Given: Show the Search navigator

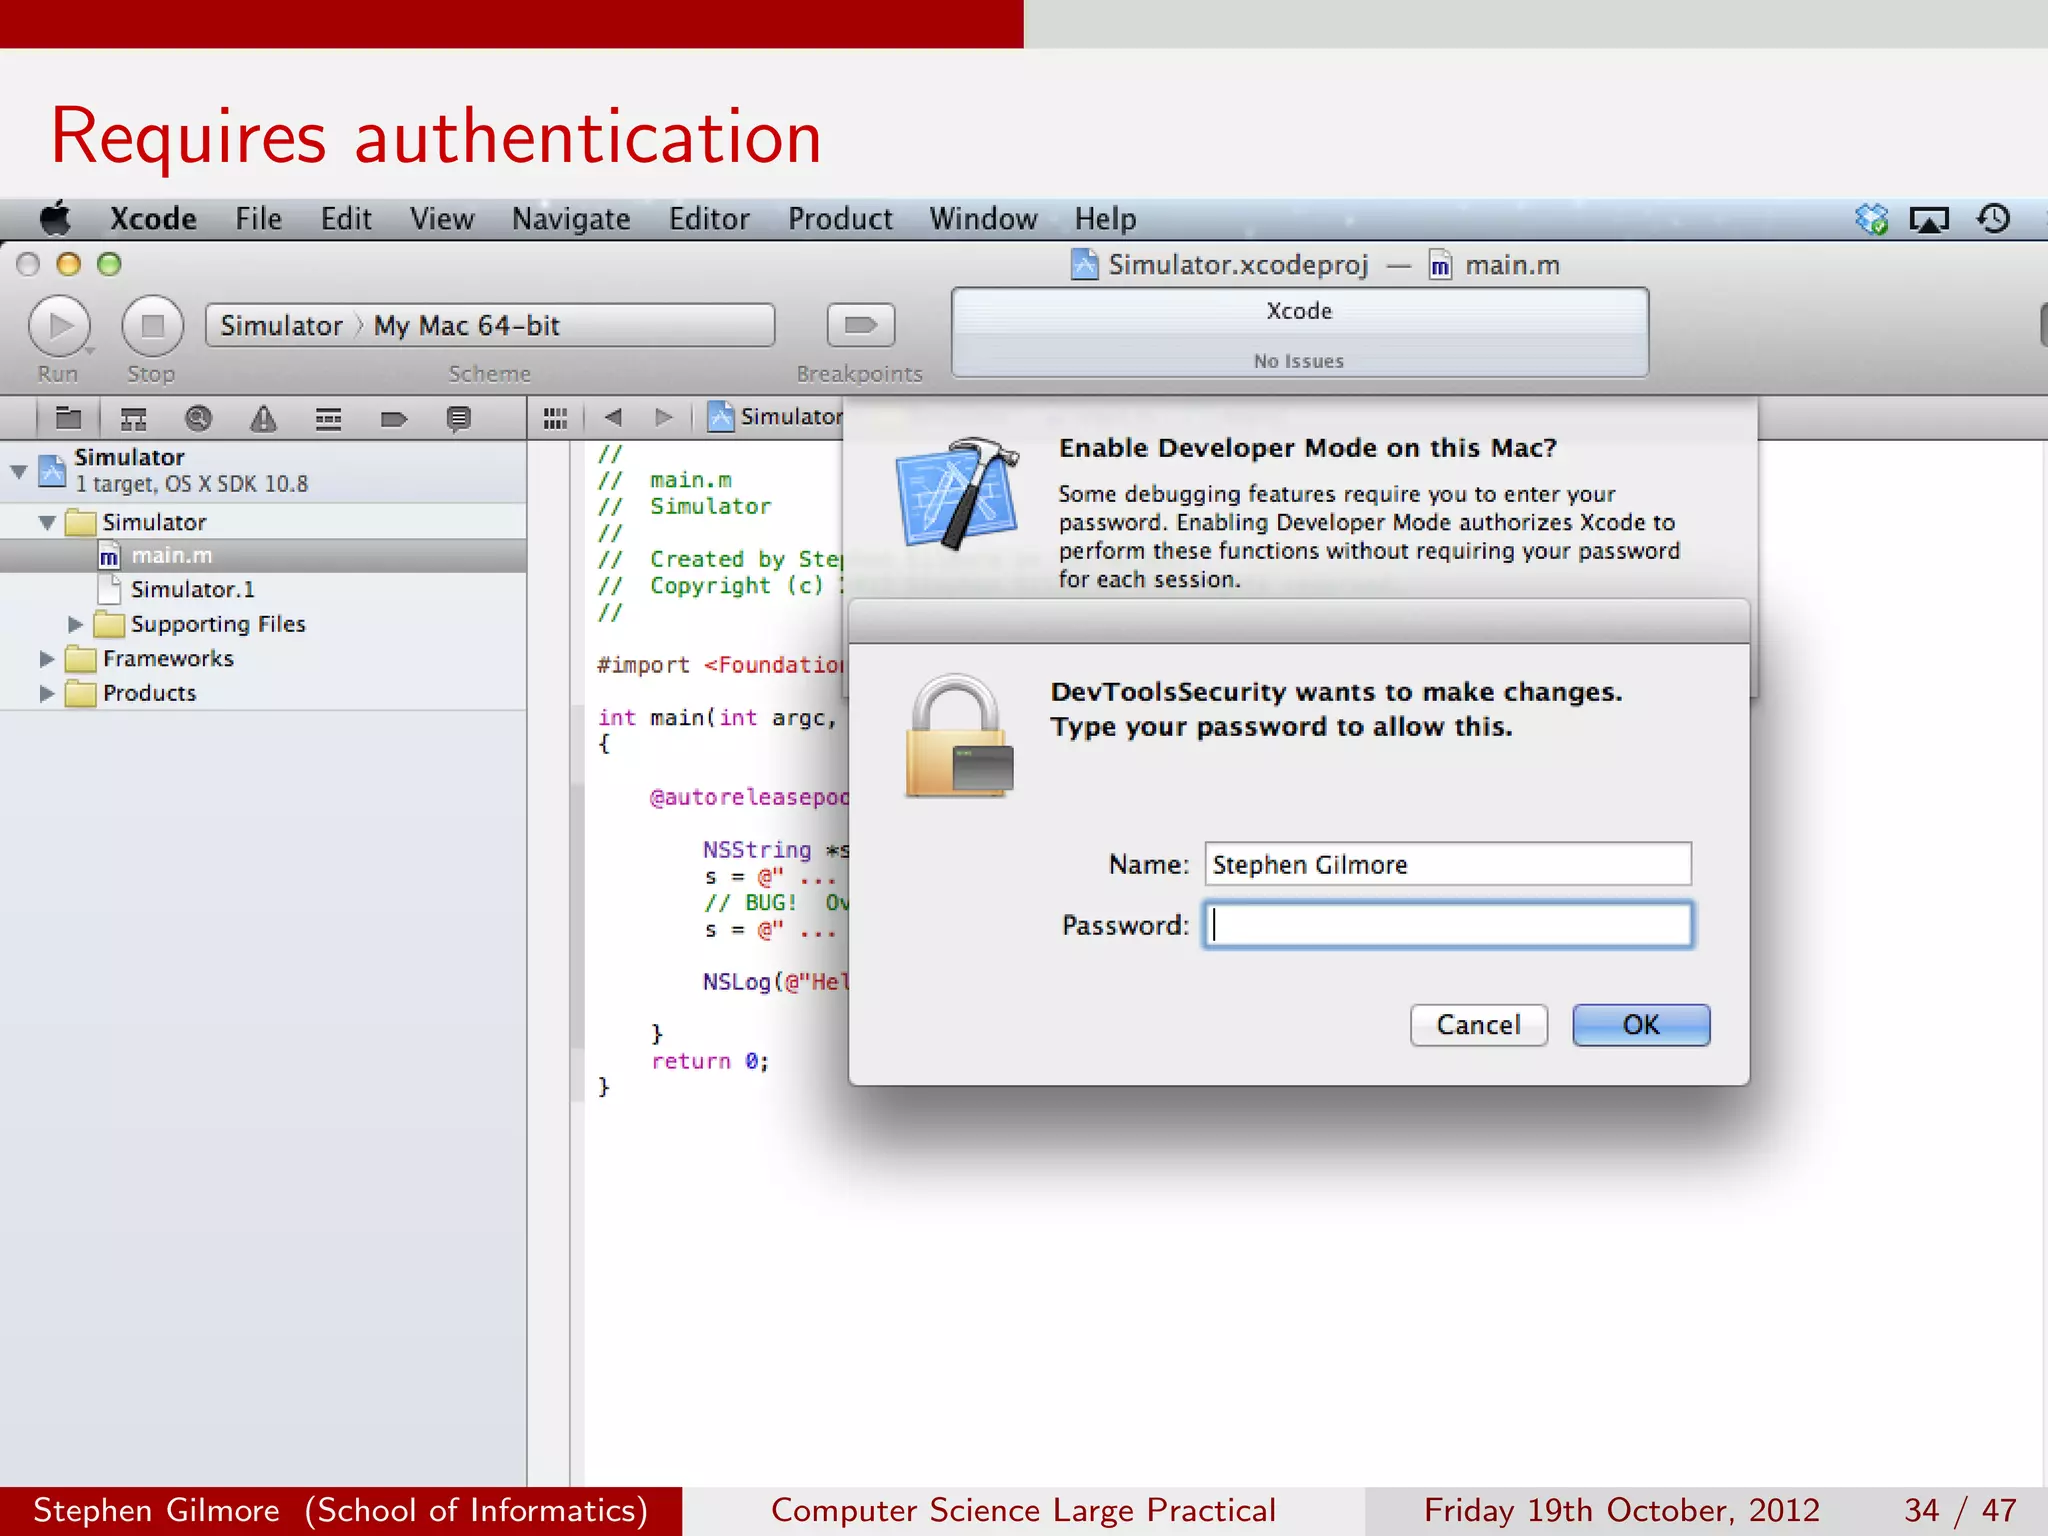Looking at the screenshot, I should pos(198,418).
